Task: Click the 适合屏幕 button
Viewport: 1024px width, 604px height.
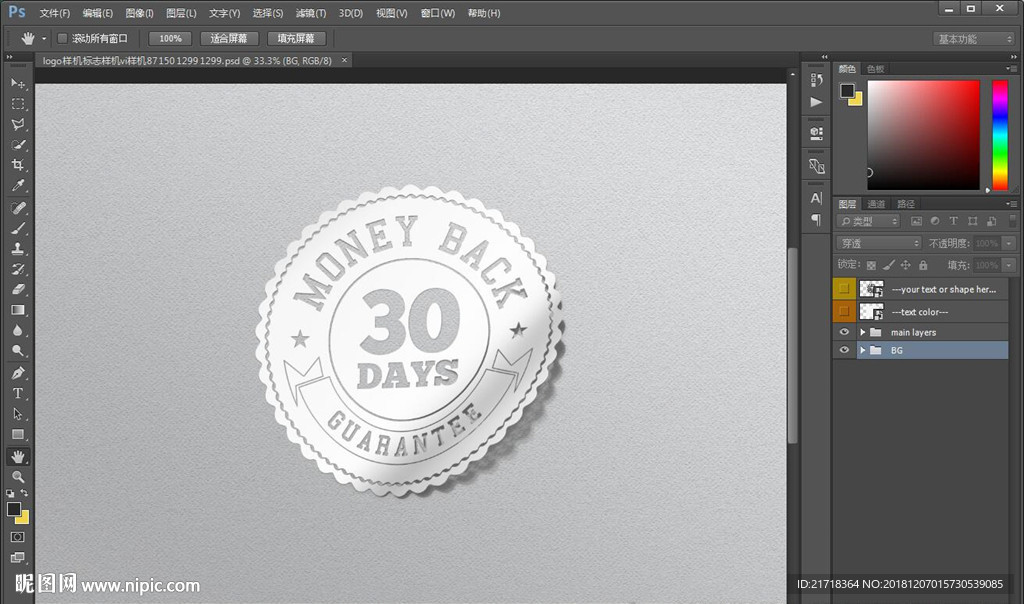Action: pyautogui.click(x=230, y=39)
